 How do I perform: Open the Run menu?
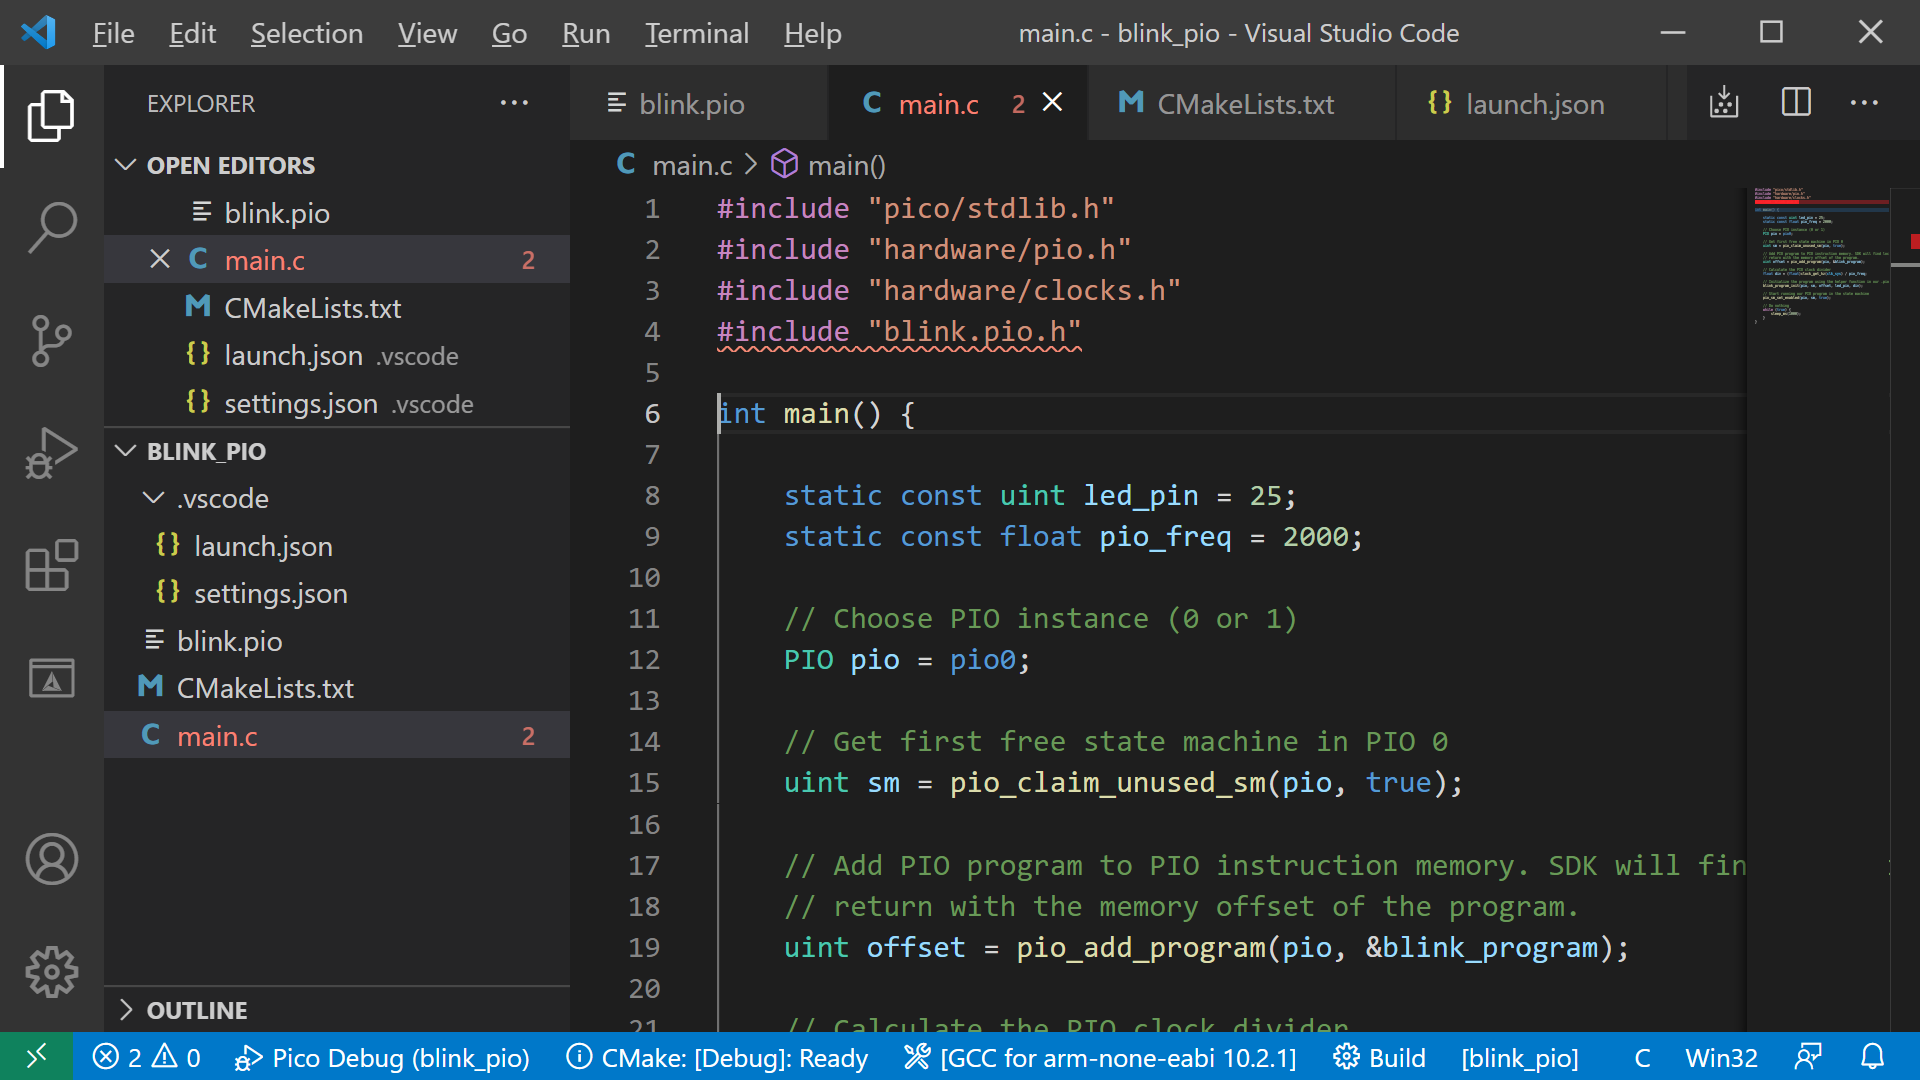(x=586, y=33)
